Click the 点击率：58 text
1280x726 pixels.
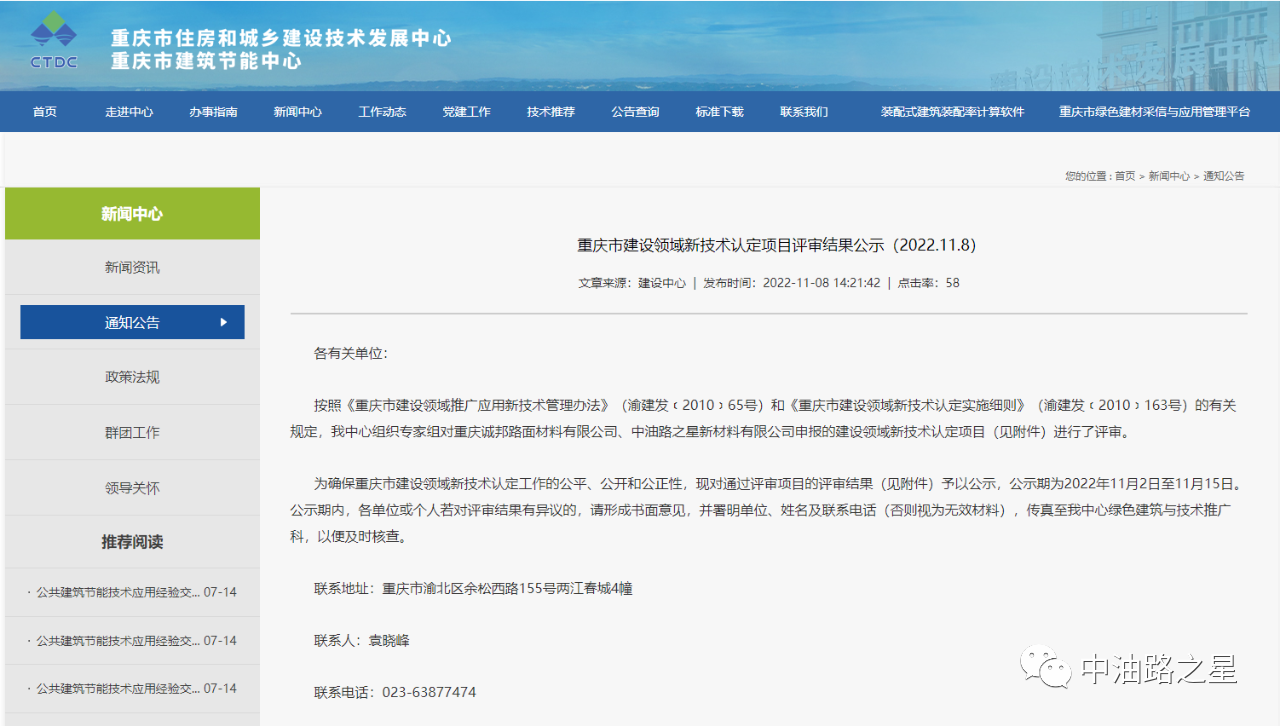[928, 283]
